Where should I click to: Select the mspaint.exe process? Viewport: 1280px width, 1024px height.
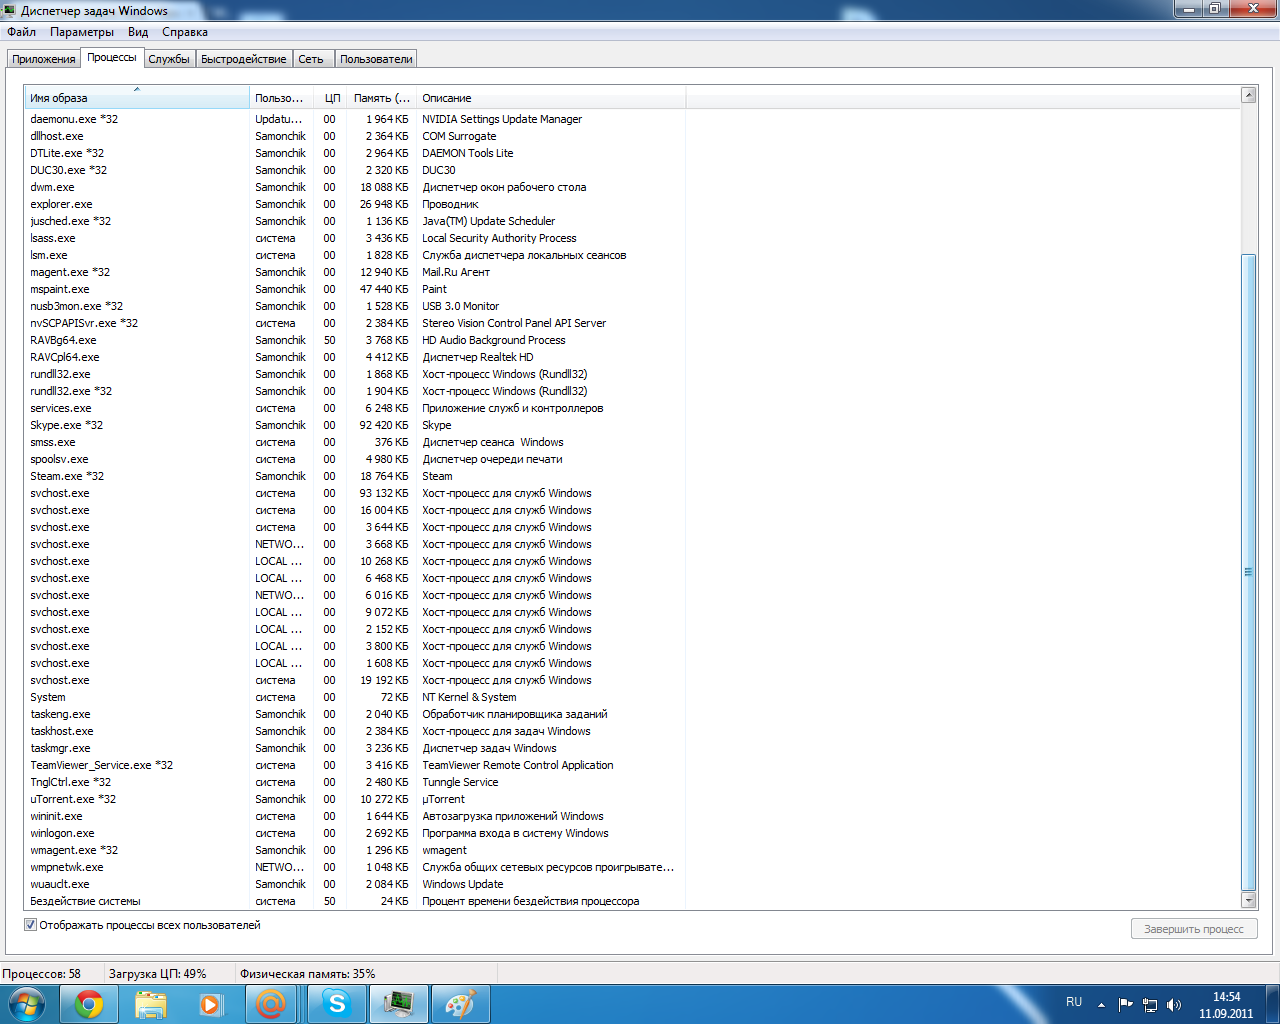click(x=355, y=289)
